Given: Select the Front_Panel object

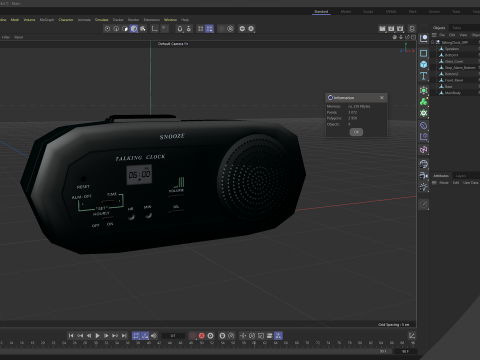Looking at the screenshot, I should 454,80.
